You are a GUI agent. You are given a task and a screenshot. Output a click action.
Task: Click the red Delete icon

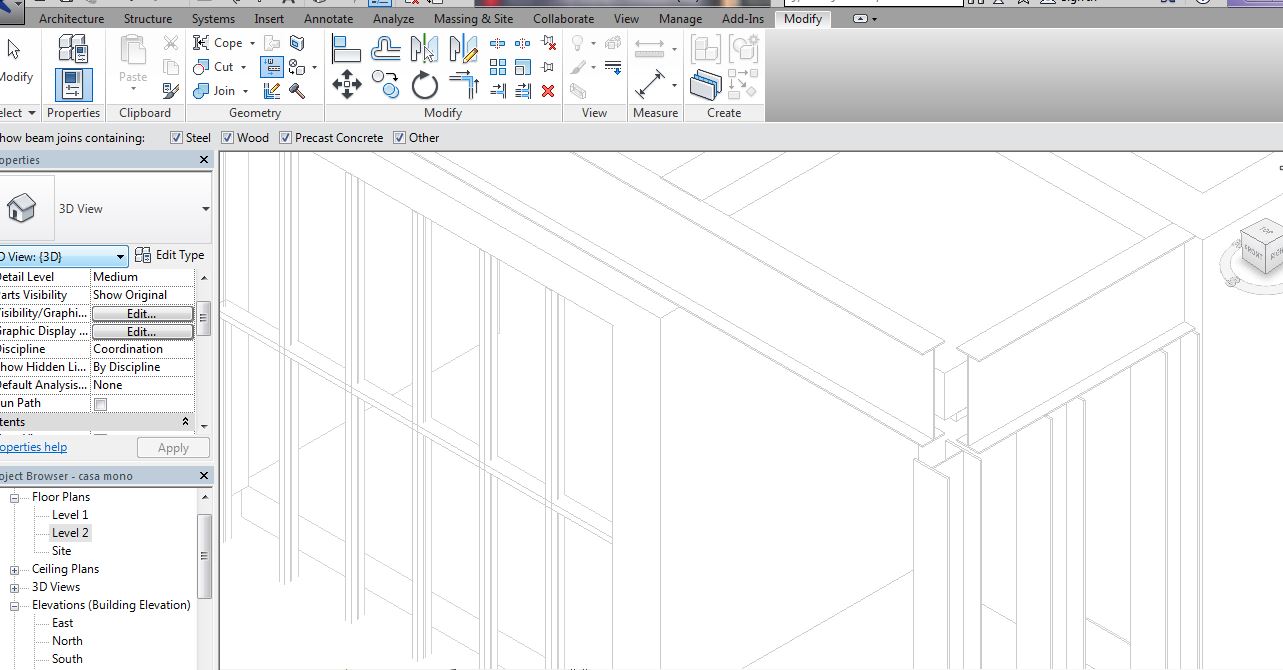[x=548, y=91]
